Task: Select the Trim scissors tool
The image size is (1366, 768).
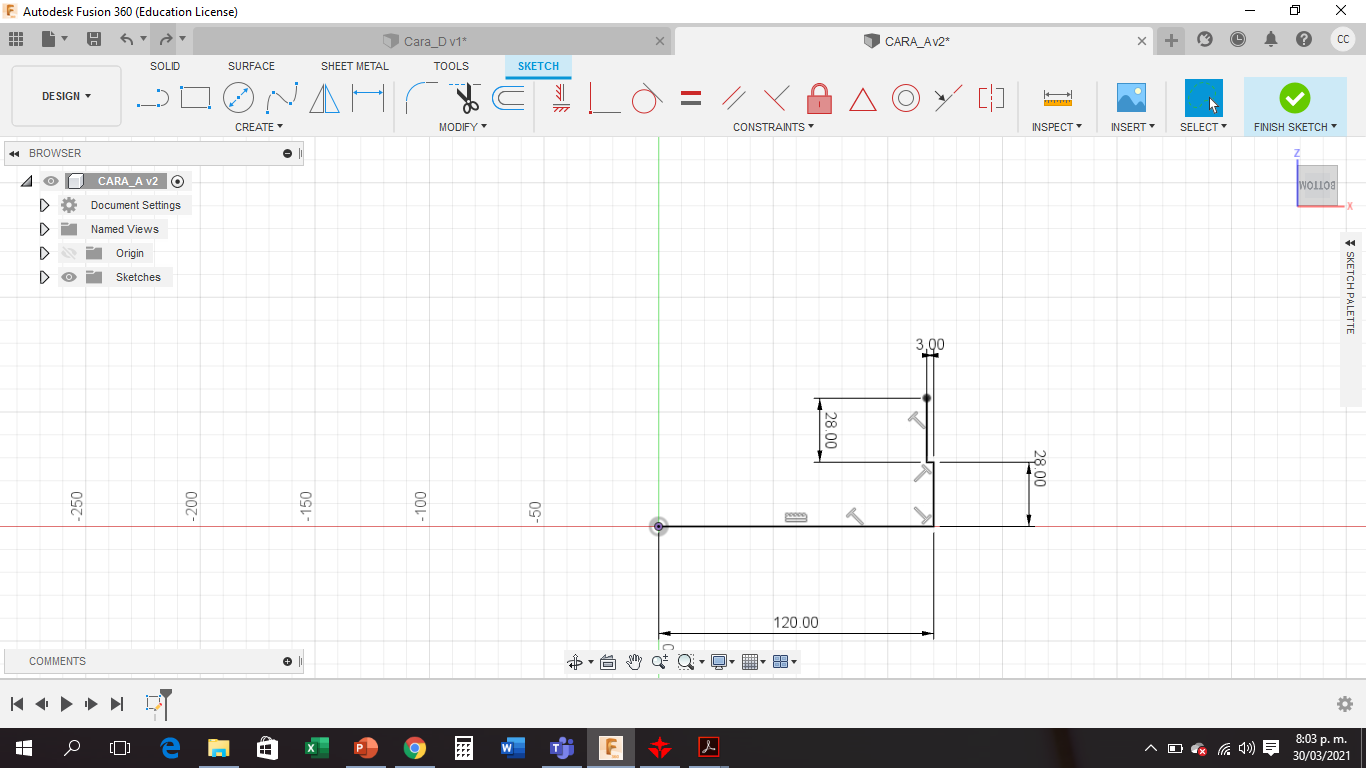Action: pos(465,98)
